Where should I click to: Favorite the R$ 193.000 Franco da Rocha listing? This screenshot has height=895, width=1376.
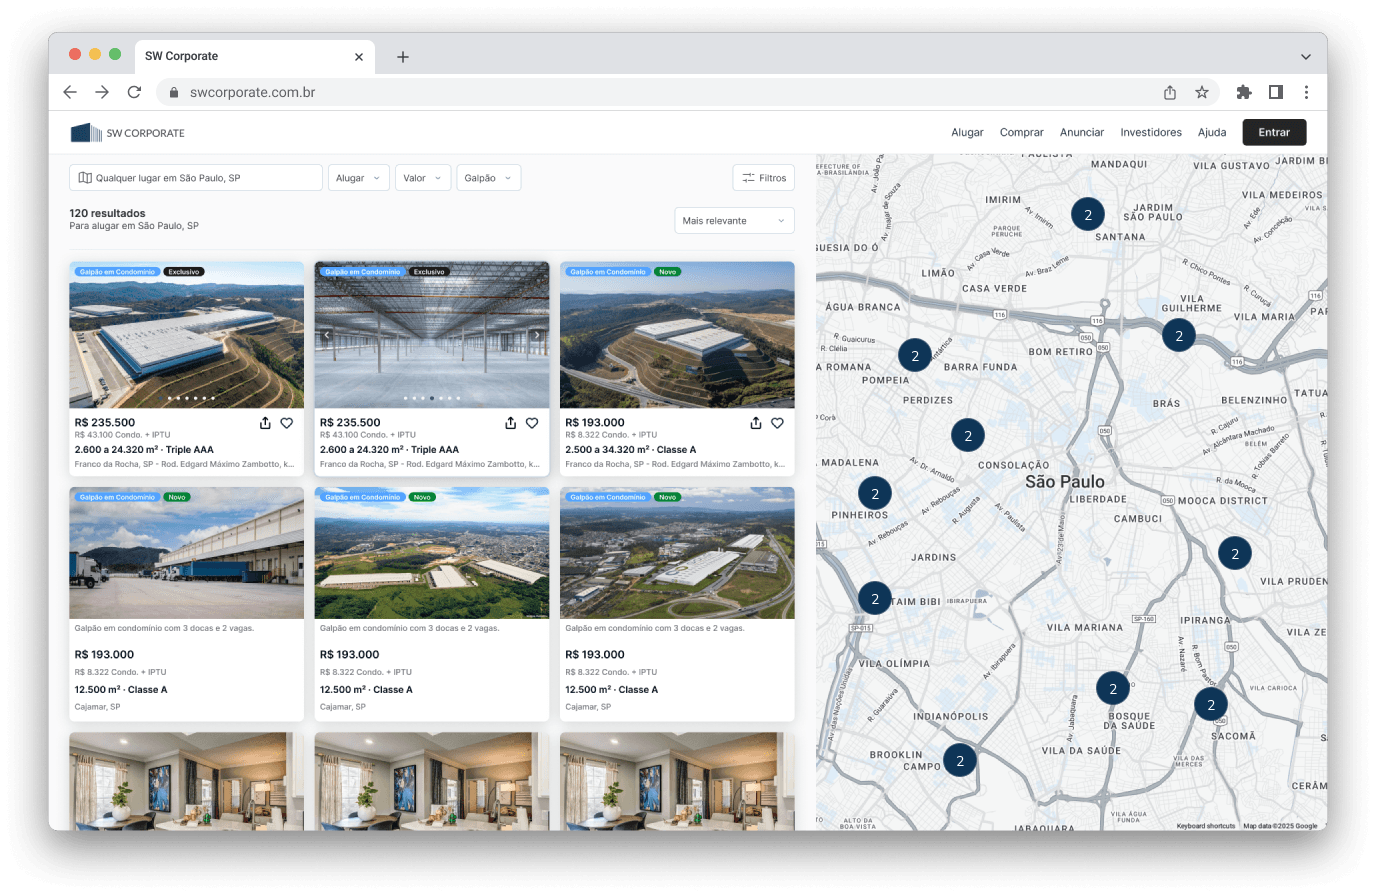coord(777,423)
